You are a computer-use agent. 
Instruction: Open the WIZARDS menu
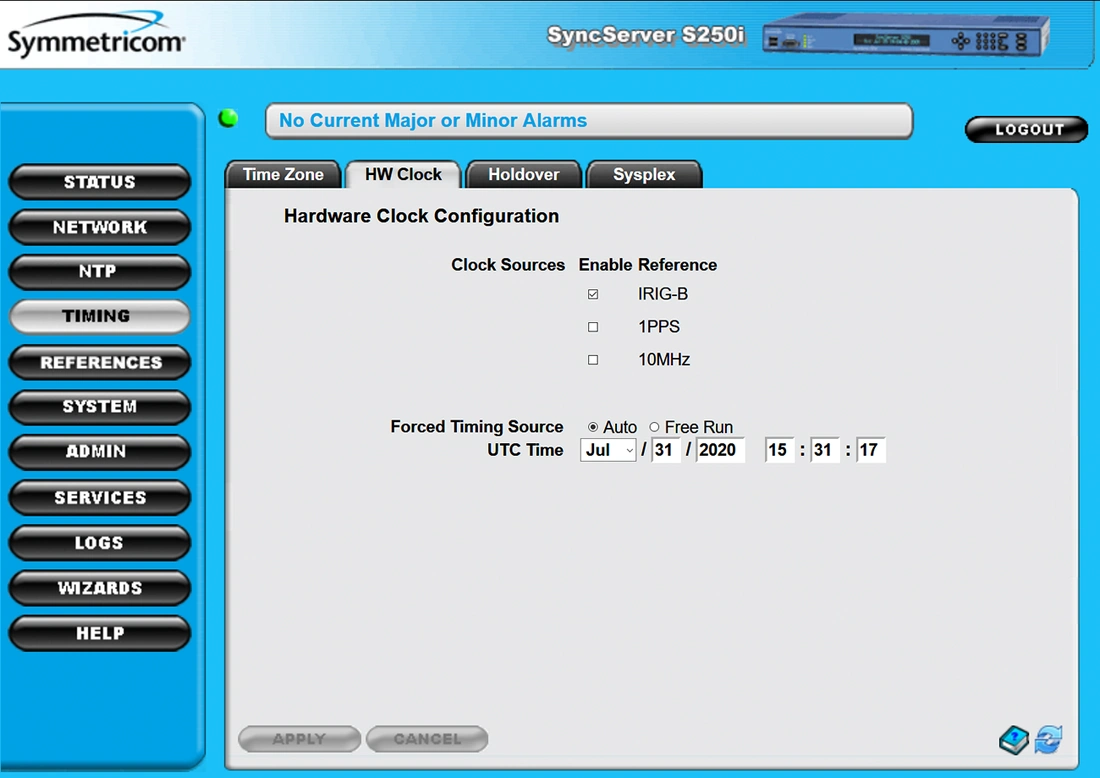[100, 588]
